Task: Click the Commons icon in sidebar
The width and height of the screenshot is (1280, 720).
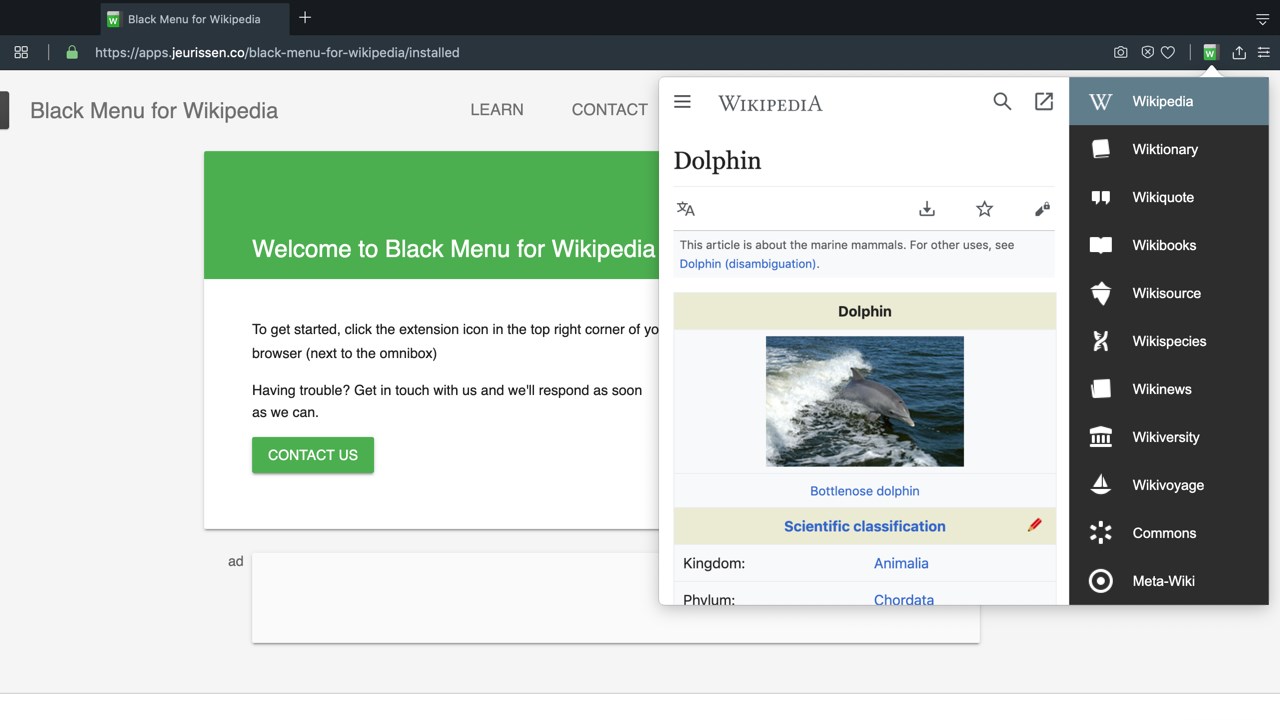Action: [1101, 533]
